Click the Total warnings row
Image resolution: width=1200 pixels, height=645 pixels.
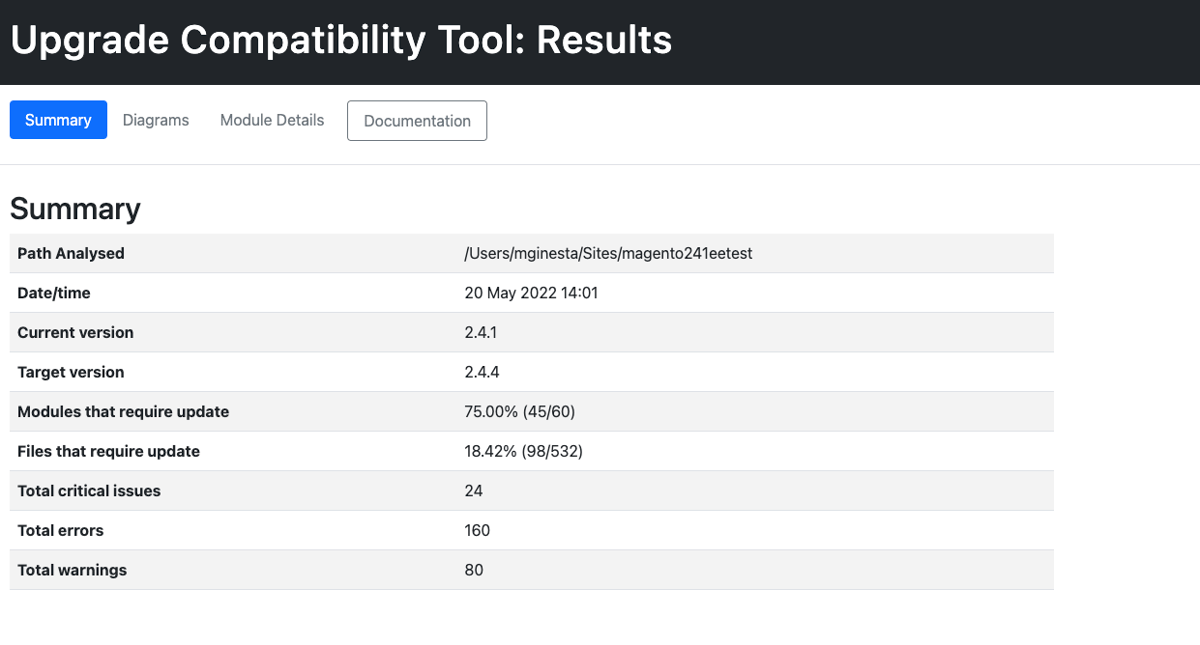(71, 570)
